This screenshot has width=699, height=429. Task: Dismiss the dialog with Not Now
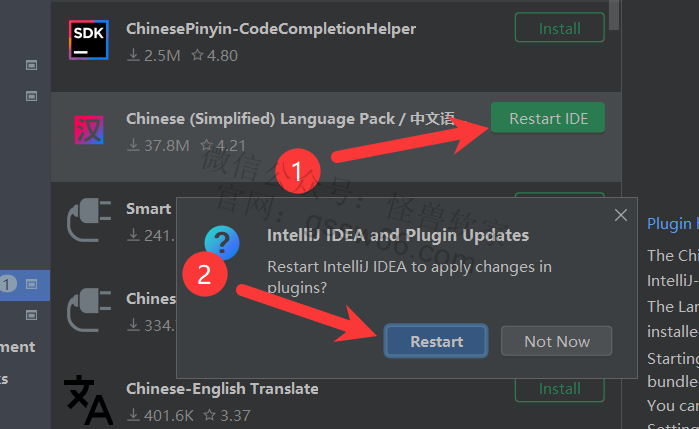pos(557,341)
